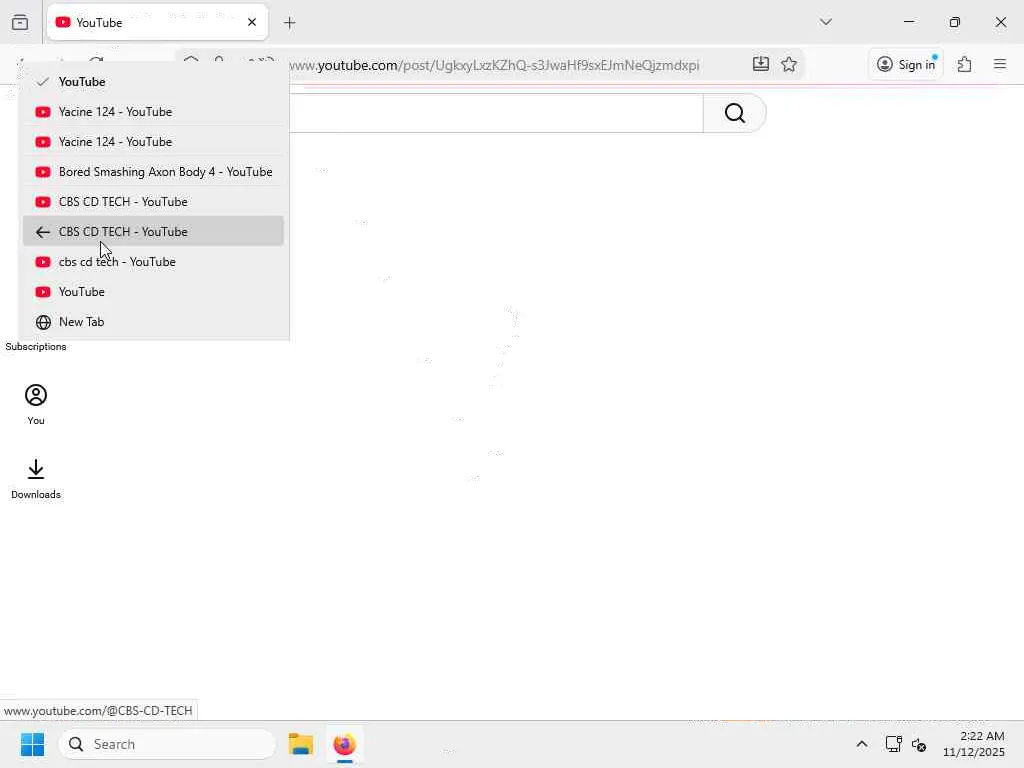Click the Windows taskbar Search box
The image size is (1024, 768).
[x=167, y=744]
